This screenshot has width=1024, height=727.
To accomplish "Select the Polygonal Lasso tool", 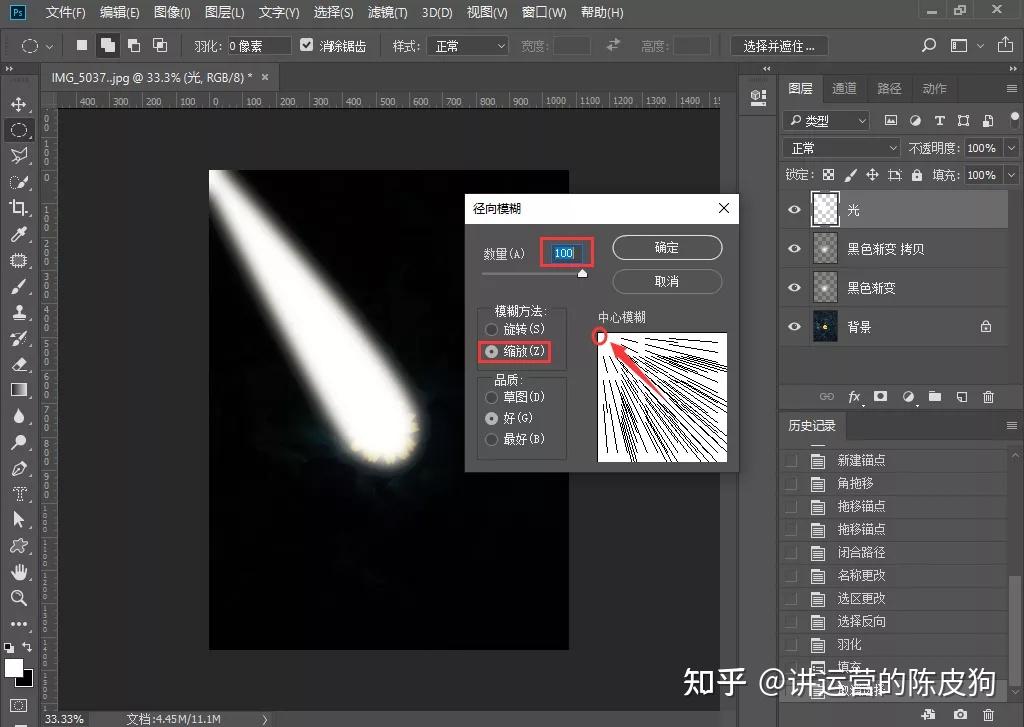I will coord(19,155).
